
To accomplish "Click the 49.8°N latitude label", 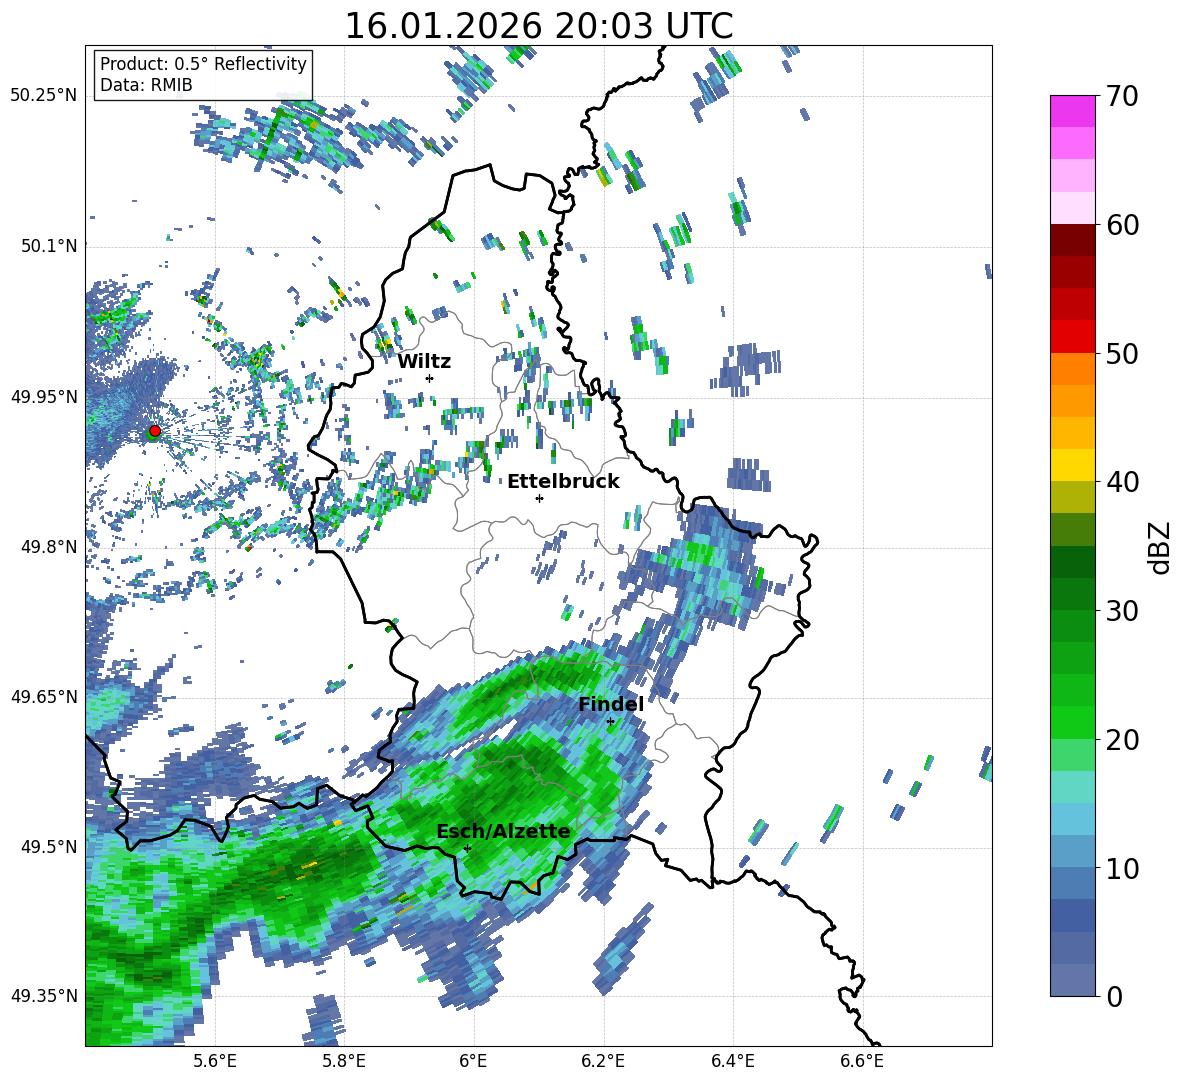I will click(48, 547).
